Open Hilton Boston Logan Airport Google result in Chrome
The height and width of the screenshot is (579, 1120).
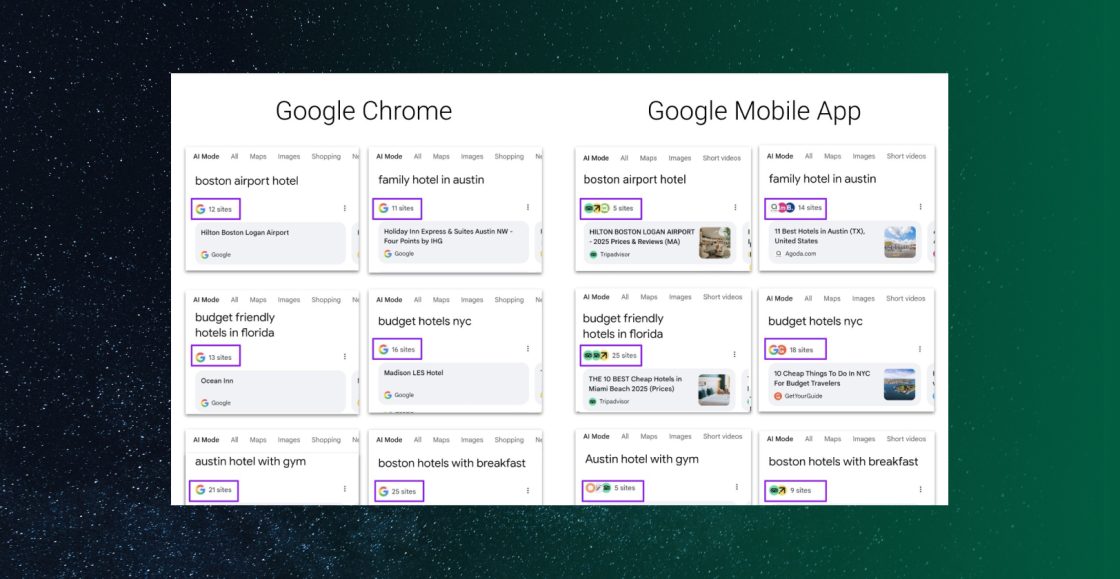tap(270, 243)
